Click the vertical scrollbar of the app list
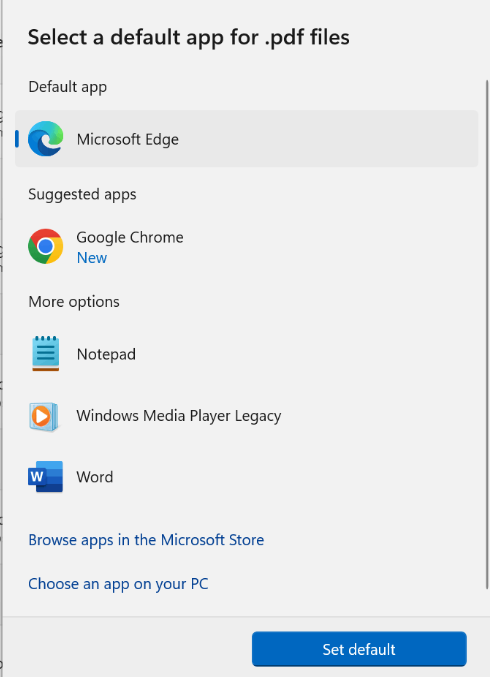Viewport: 490px width, 677px height. pyautogui.click(x=487, y=335)
